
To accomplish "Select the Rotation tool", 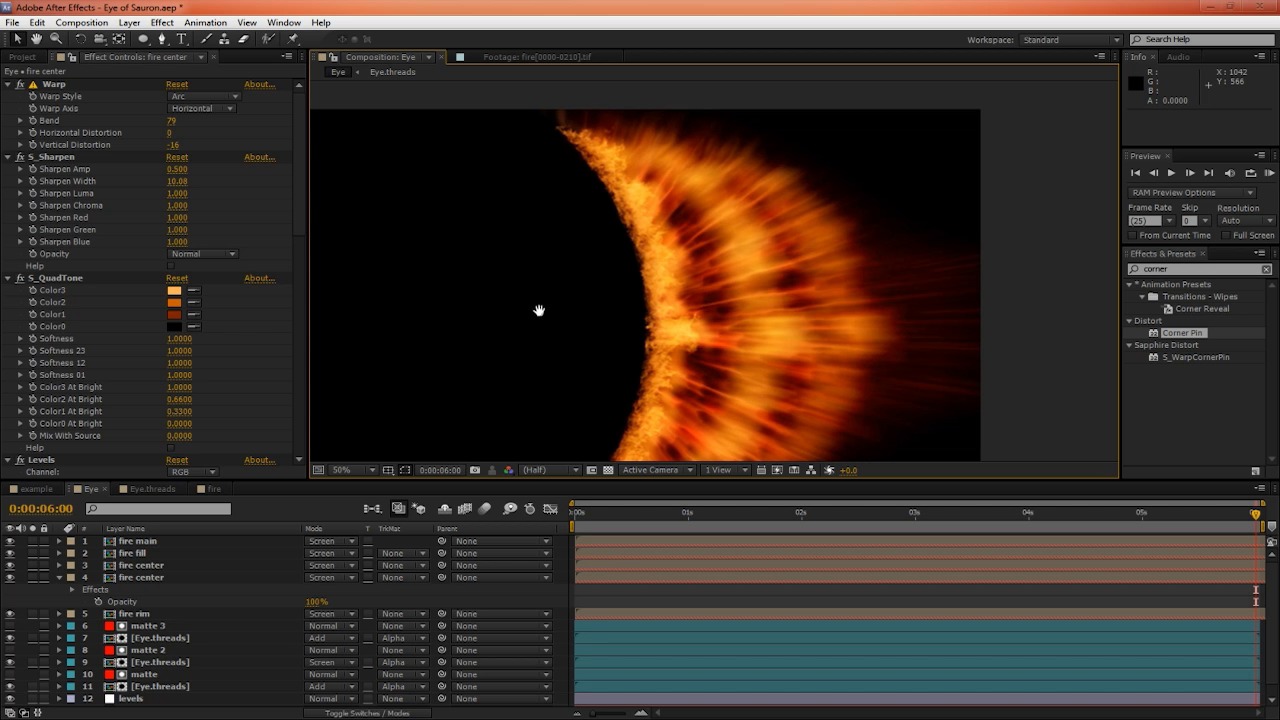I will (81, 39).
